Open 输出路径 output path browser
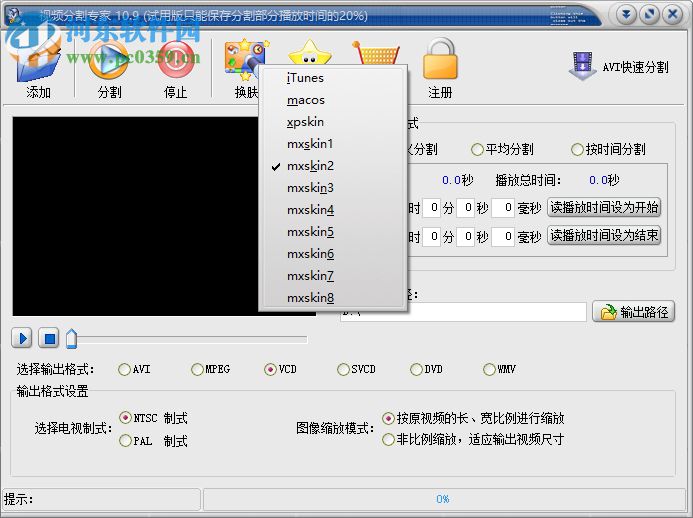The width and height of the screenshot is (693, 518). pos(633,312)
